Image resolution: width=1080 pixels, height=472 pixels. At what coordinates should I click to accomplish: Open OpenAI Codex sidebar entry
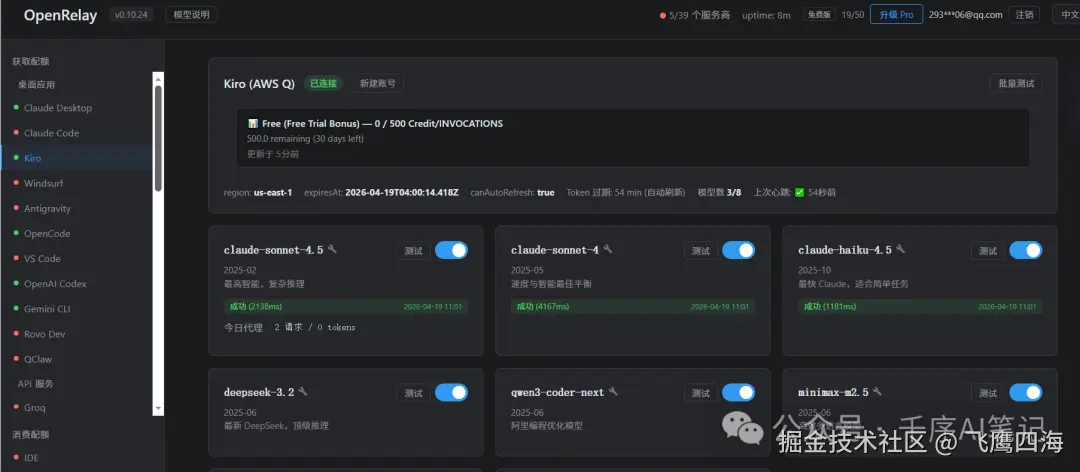76,284
